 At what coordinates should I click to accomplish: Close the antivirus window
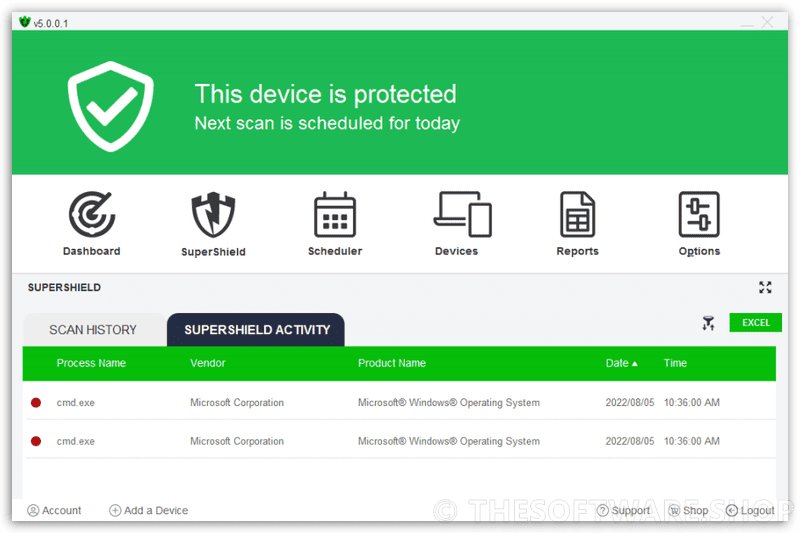click(x=767, y=22)
